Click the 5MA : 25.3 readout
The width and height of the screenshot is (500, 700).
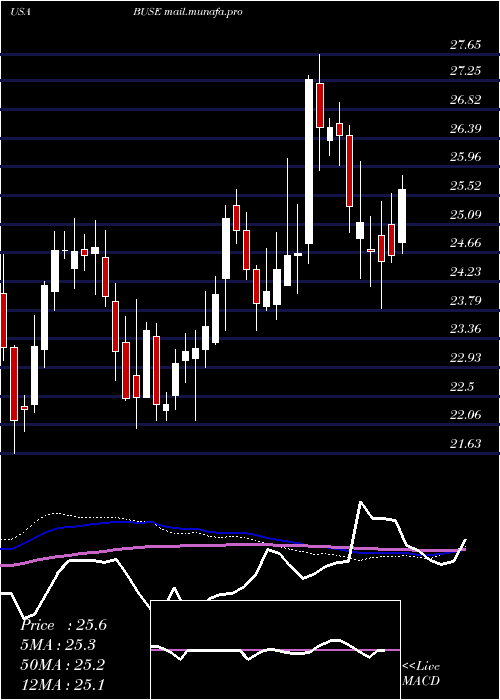(58, 645)
